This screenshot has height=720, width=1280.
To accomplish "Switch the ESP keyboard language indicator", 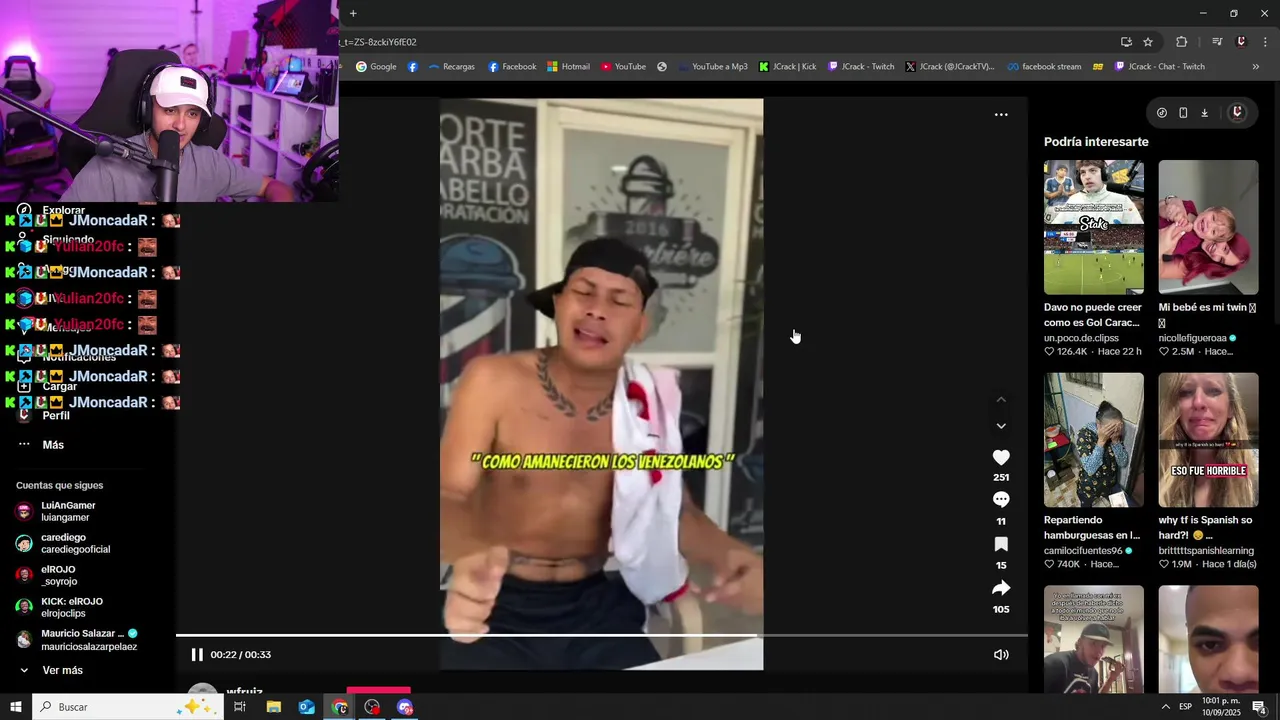I will (x=1185, y=707).
